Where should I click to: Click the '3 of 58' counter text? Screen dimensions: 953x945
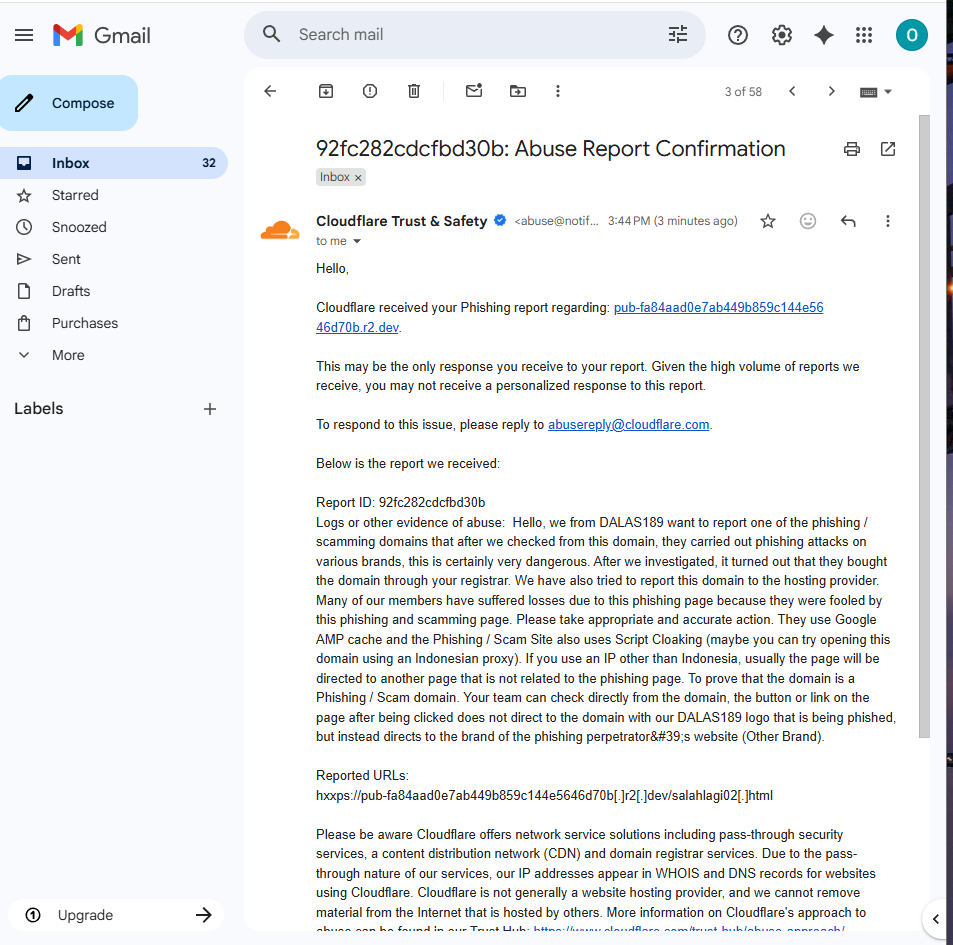pyautogui.click(x=743, y=92)
